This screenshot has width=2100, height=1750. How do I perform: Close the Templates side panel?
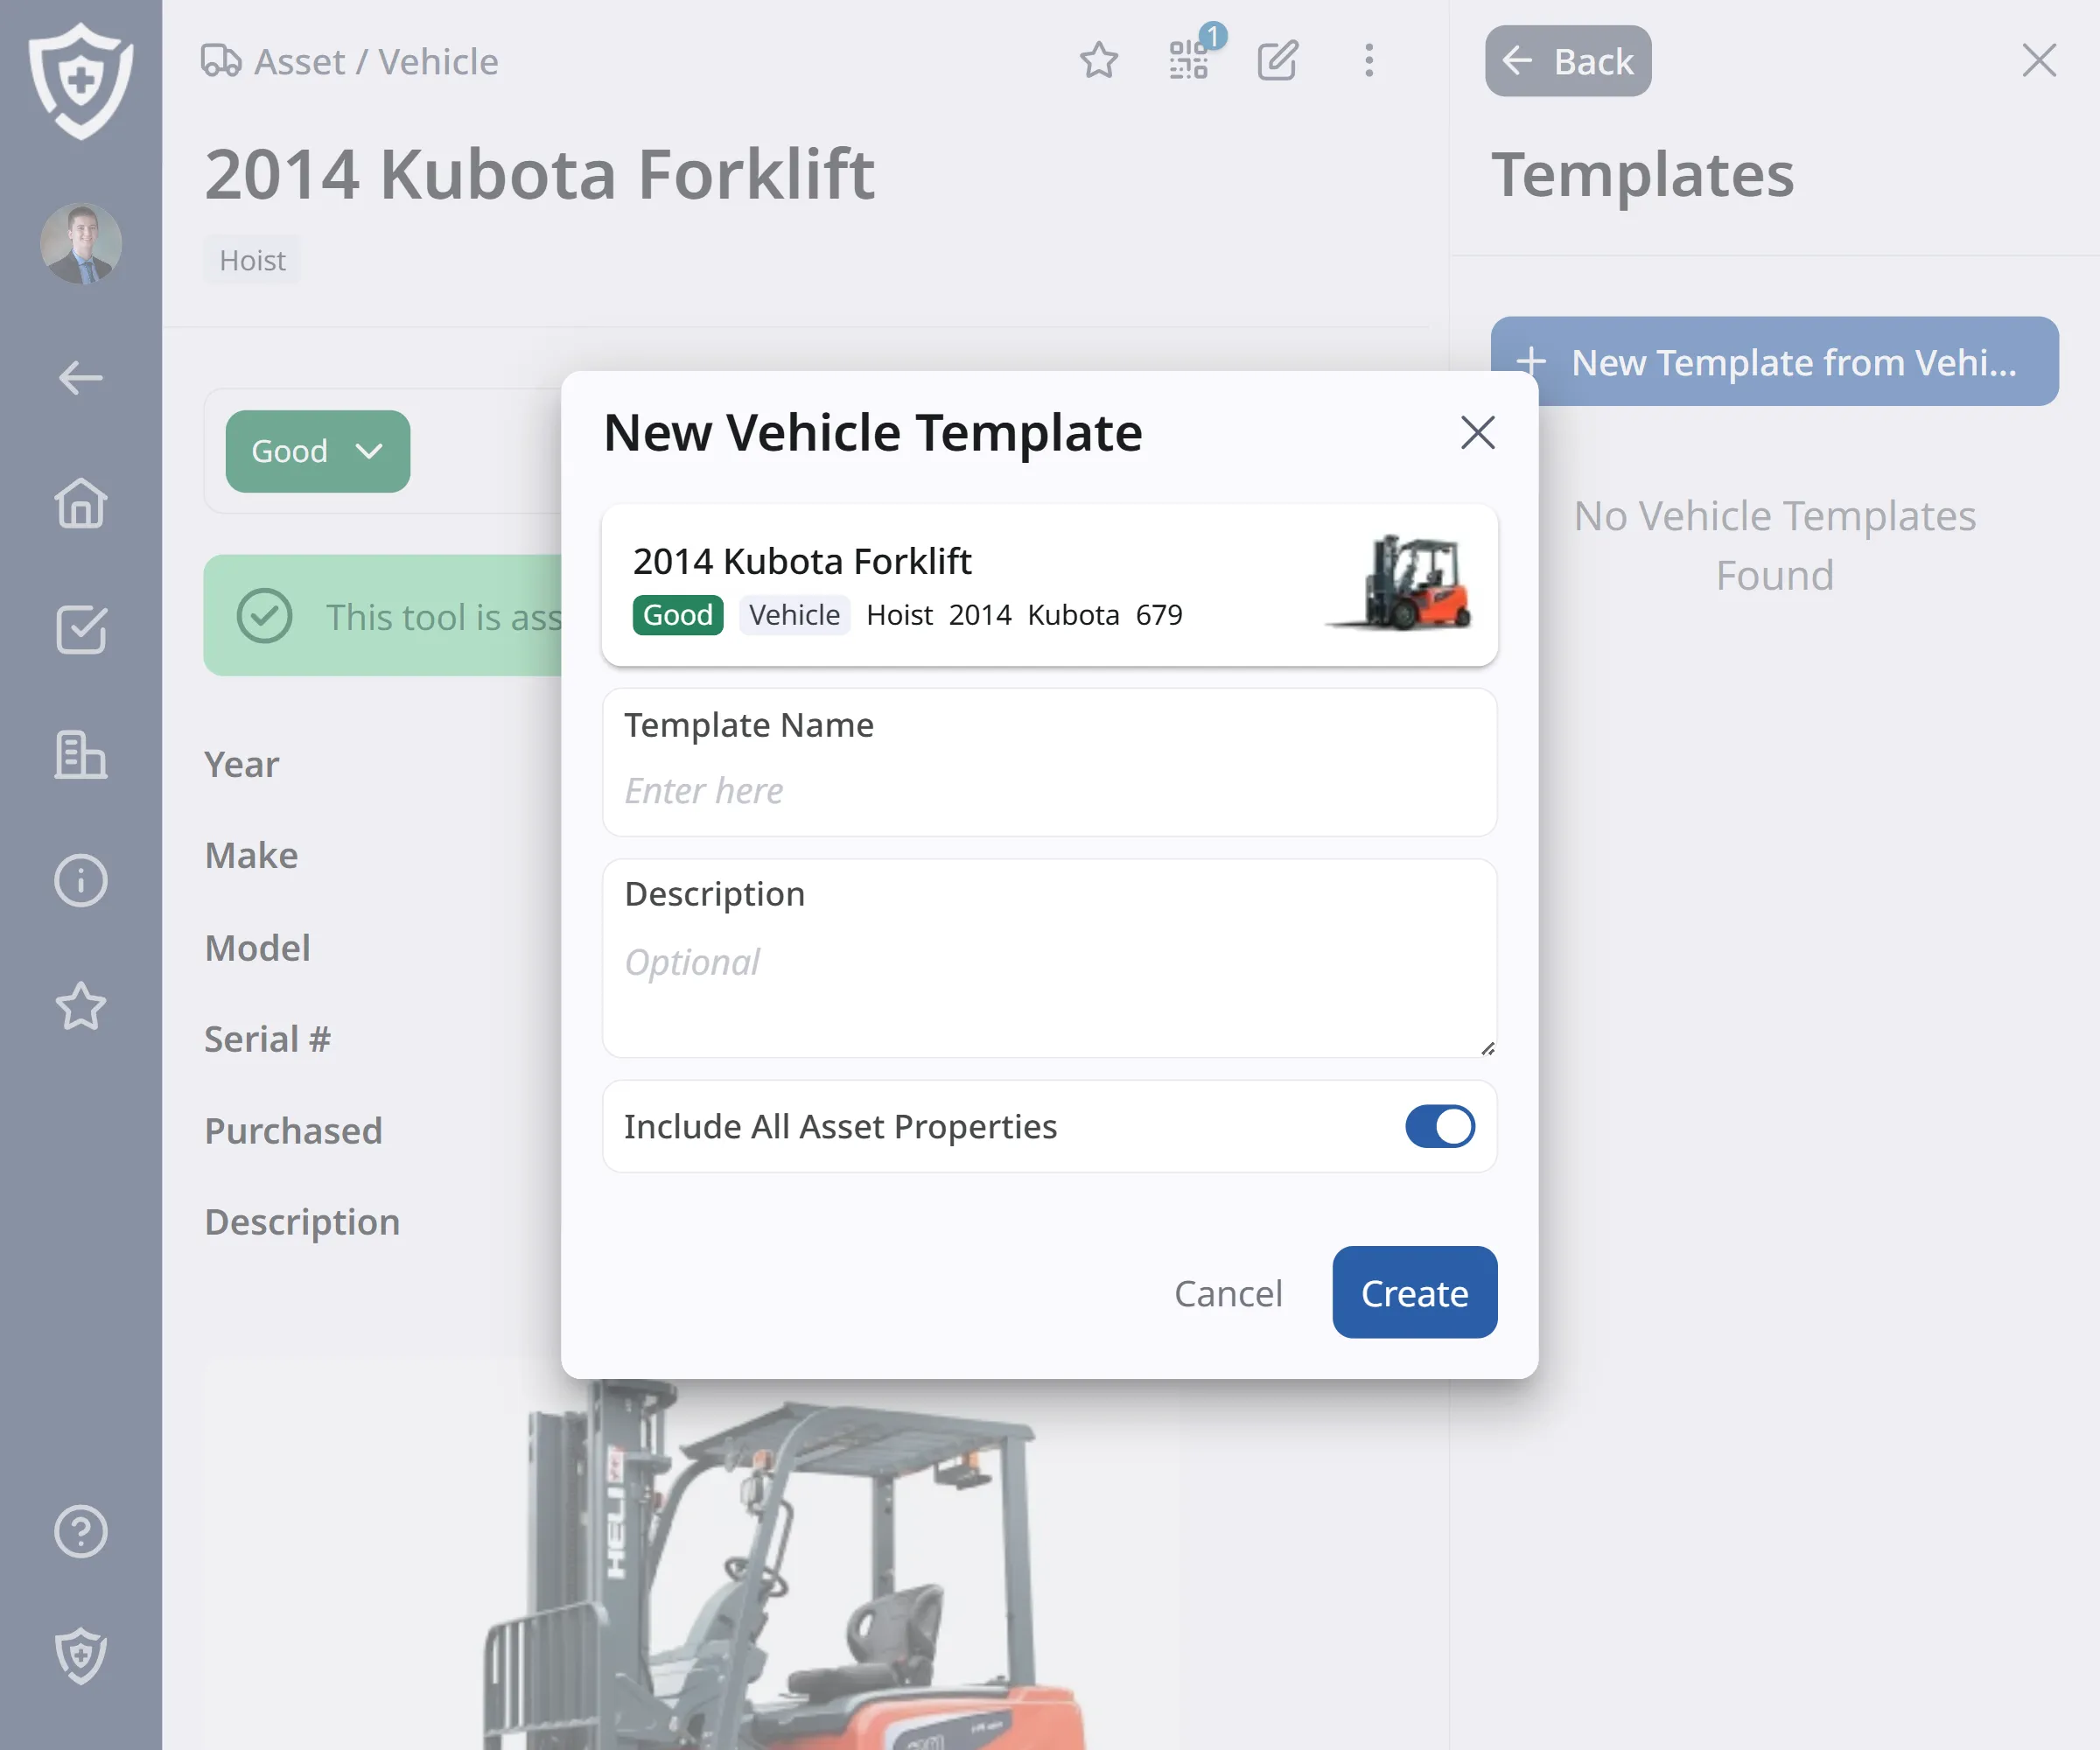click(2039, 61)
